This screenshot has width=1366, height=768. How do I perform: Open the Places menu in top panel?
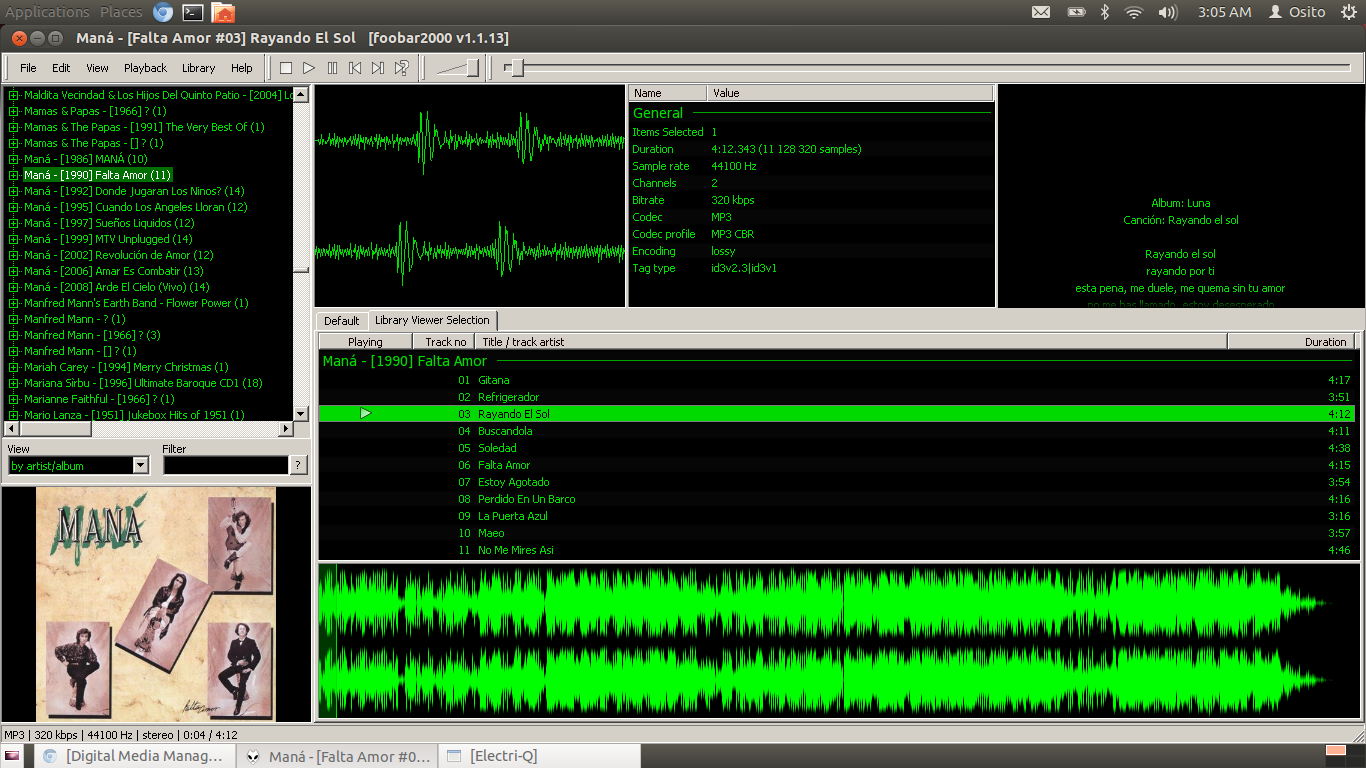[x=121, y=12]
